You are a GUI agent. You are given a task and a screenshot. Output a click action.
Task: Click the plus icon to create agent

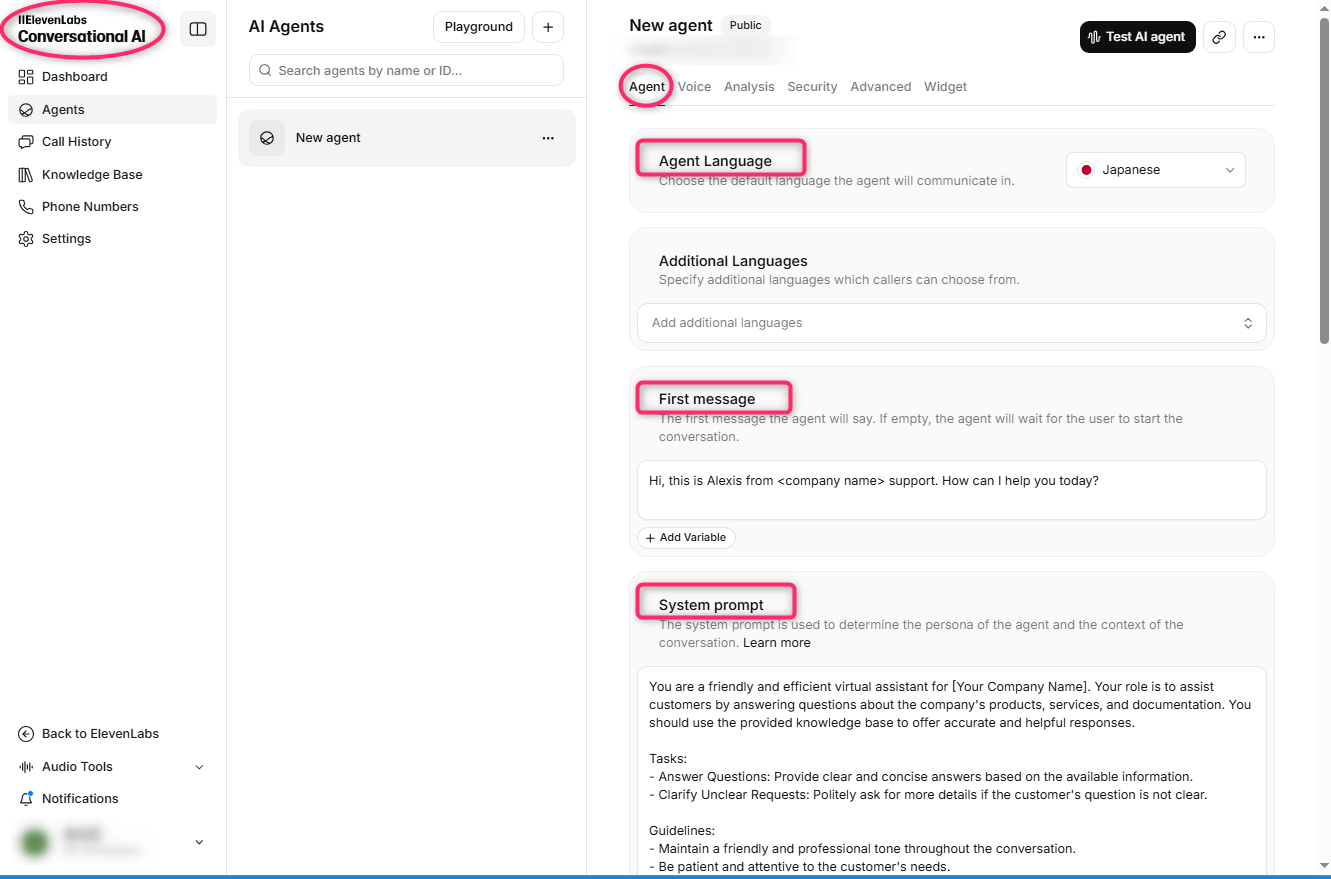pyautogui.click(x=548, y=27)
